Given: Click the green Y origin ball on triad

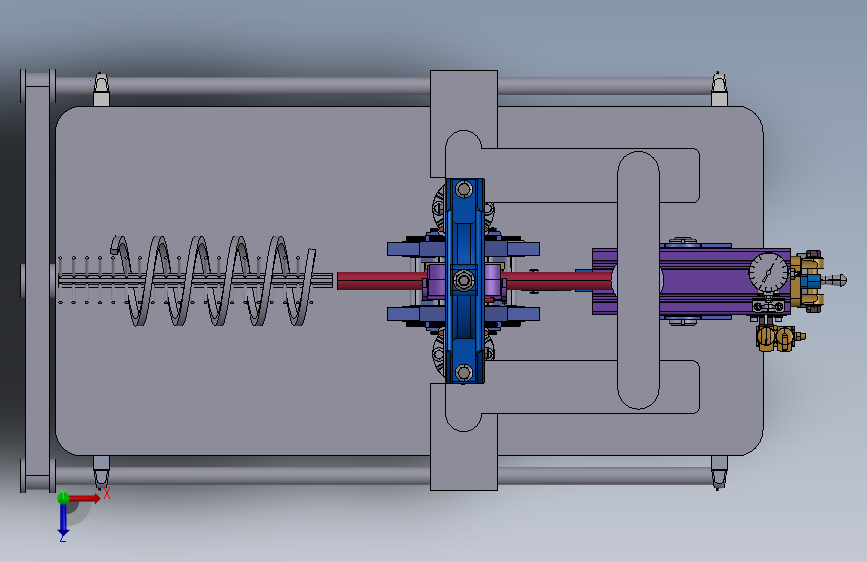Looking at the screenshot, I should (63, 497).
